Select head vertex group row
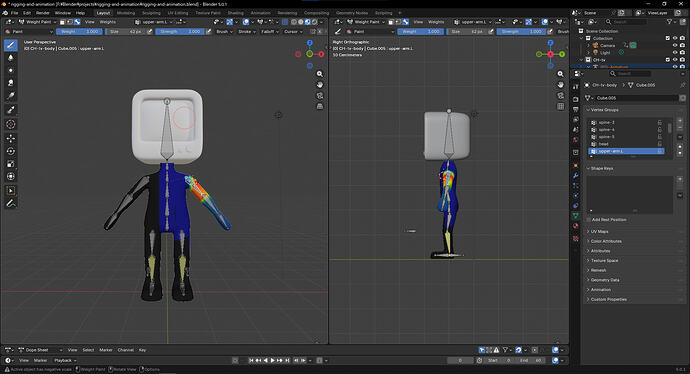Screen dimensions: 690x374 tap(626, 144)
